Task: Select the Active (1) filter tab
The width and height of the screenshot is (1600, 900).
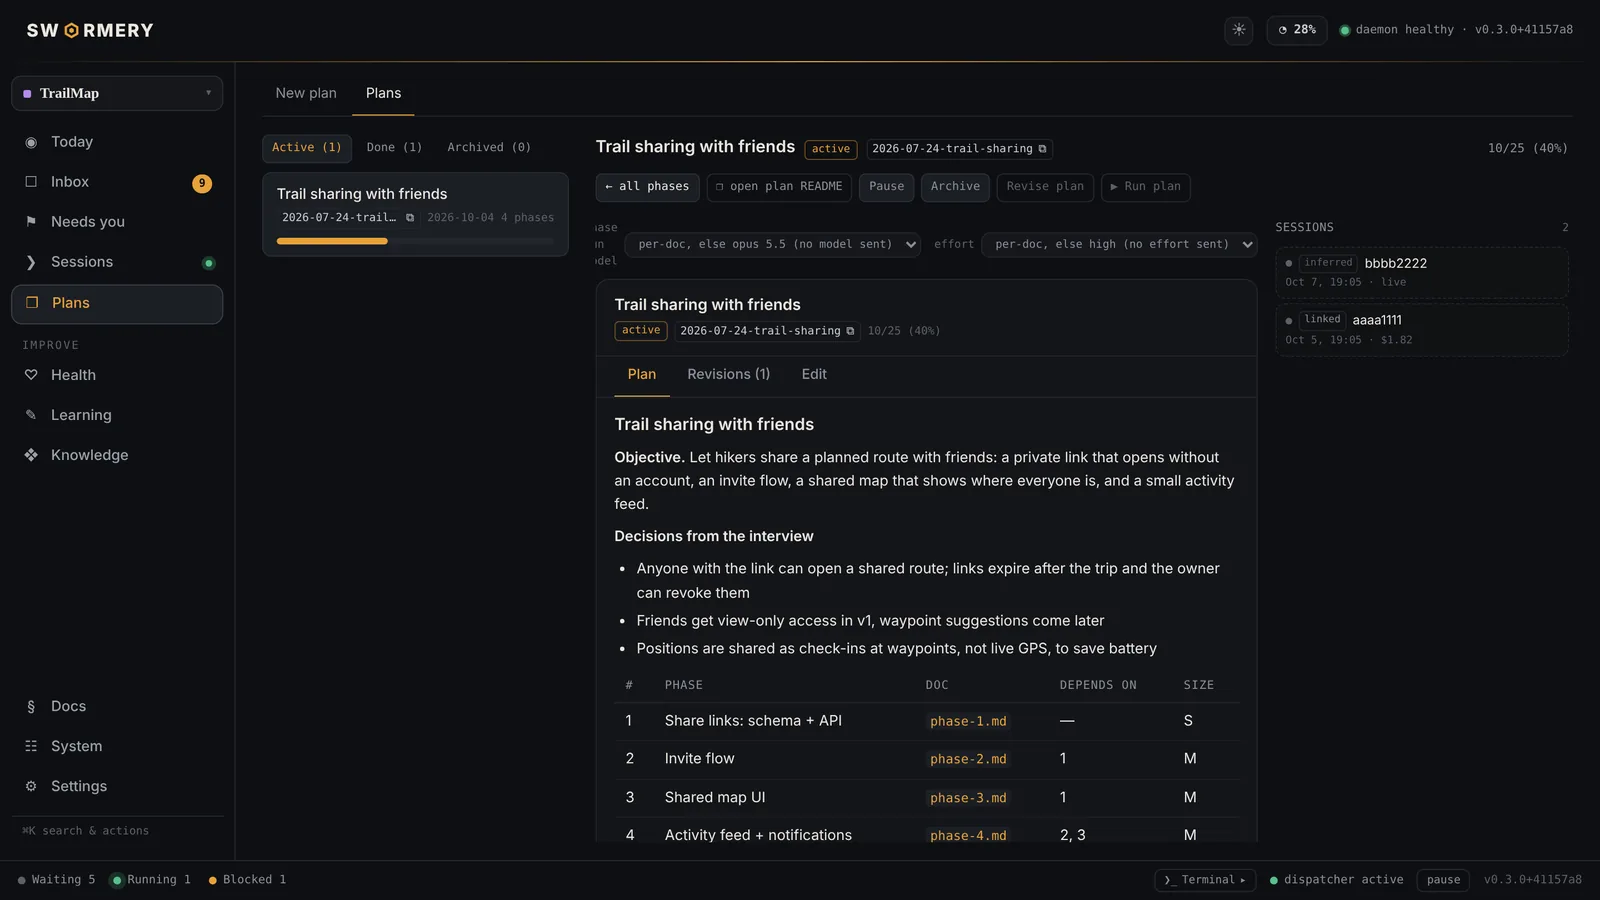Action: tap(307, 148)
